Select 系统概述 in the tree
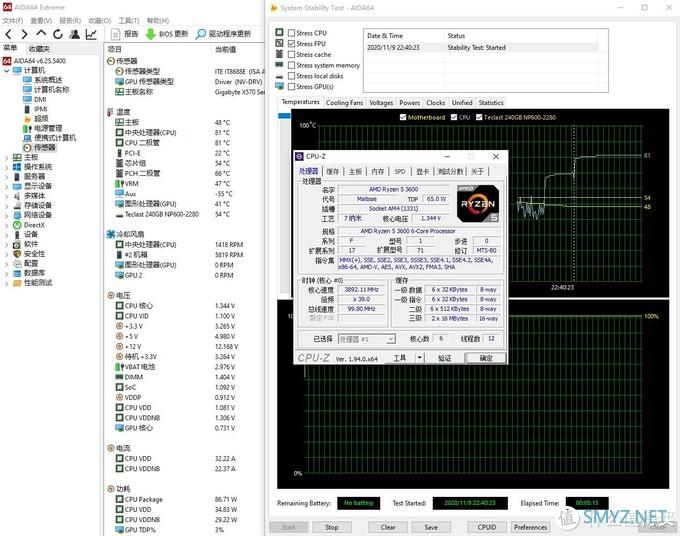 tap(42, 80)
